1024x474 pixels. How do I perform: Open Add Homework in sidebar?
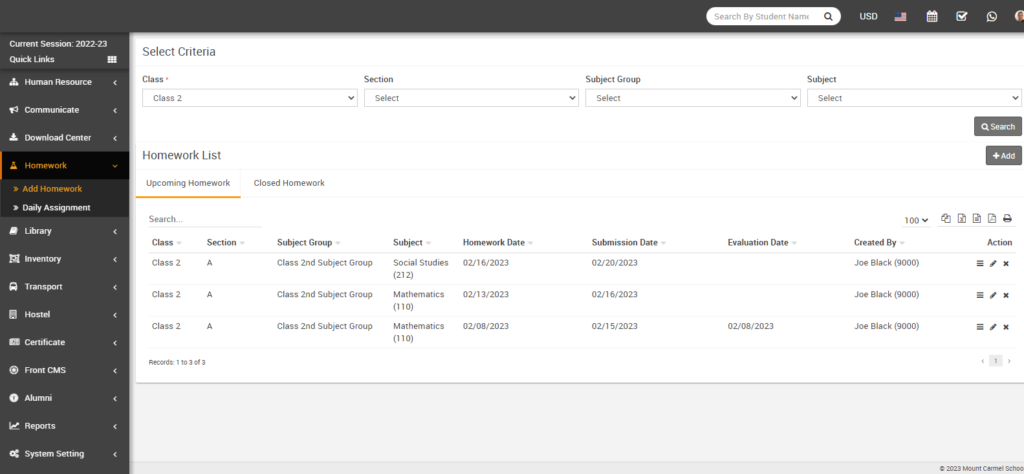(52, 189)
